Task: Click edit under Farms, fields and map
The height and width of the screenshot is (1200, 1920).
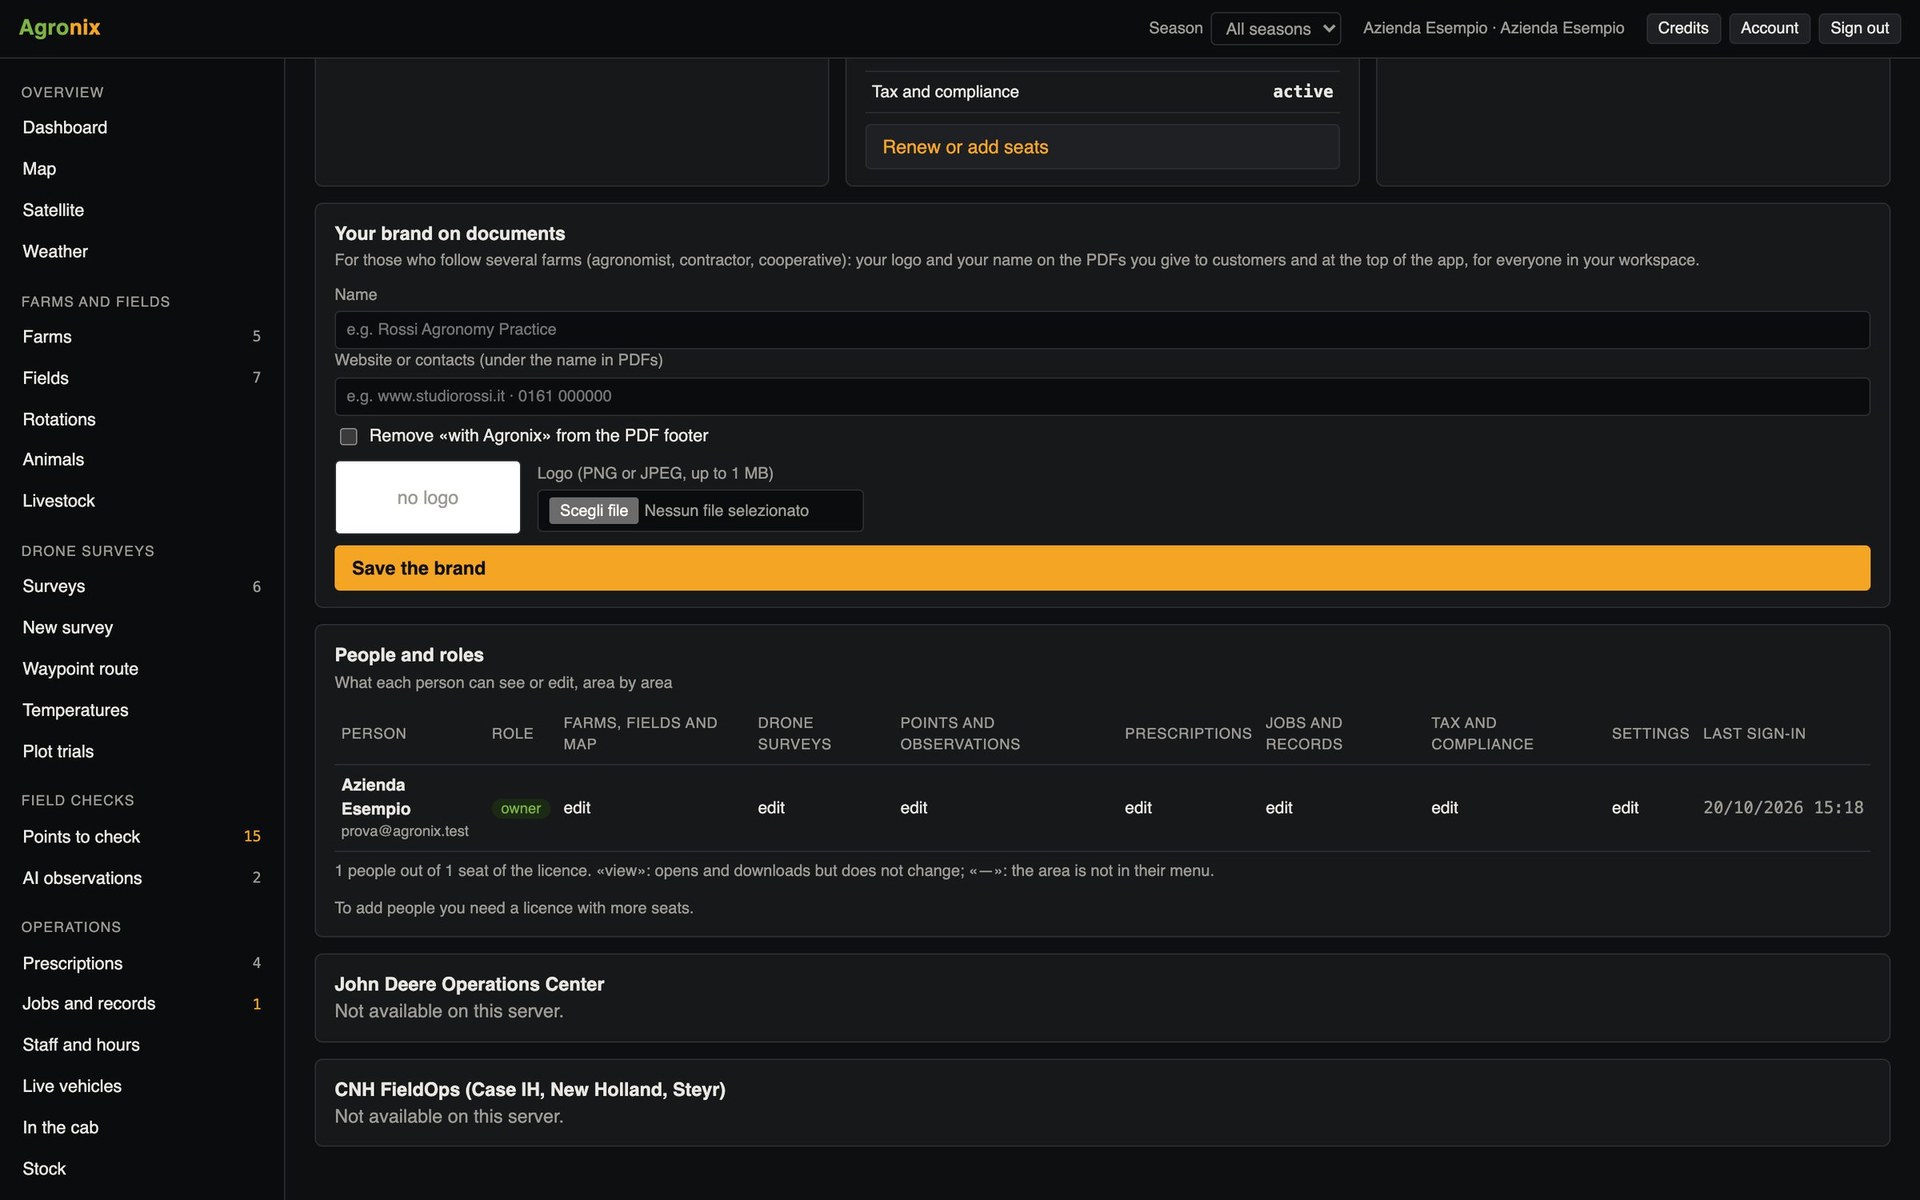Action: [x=577, y=808]
